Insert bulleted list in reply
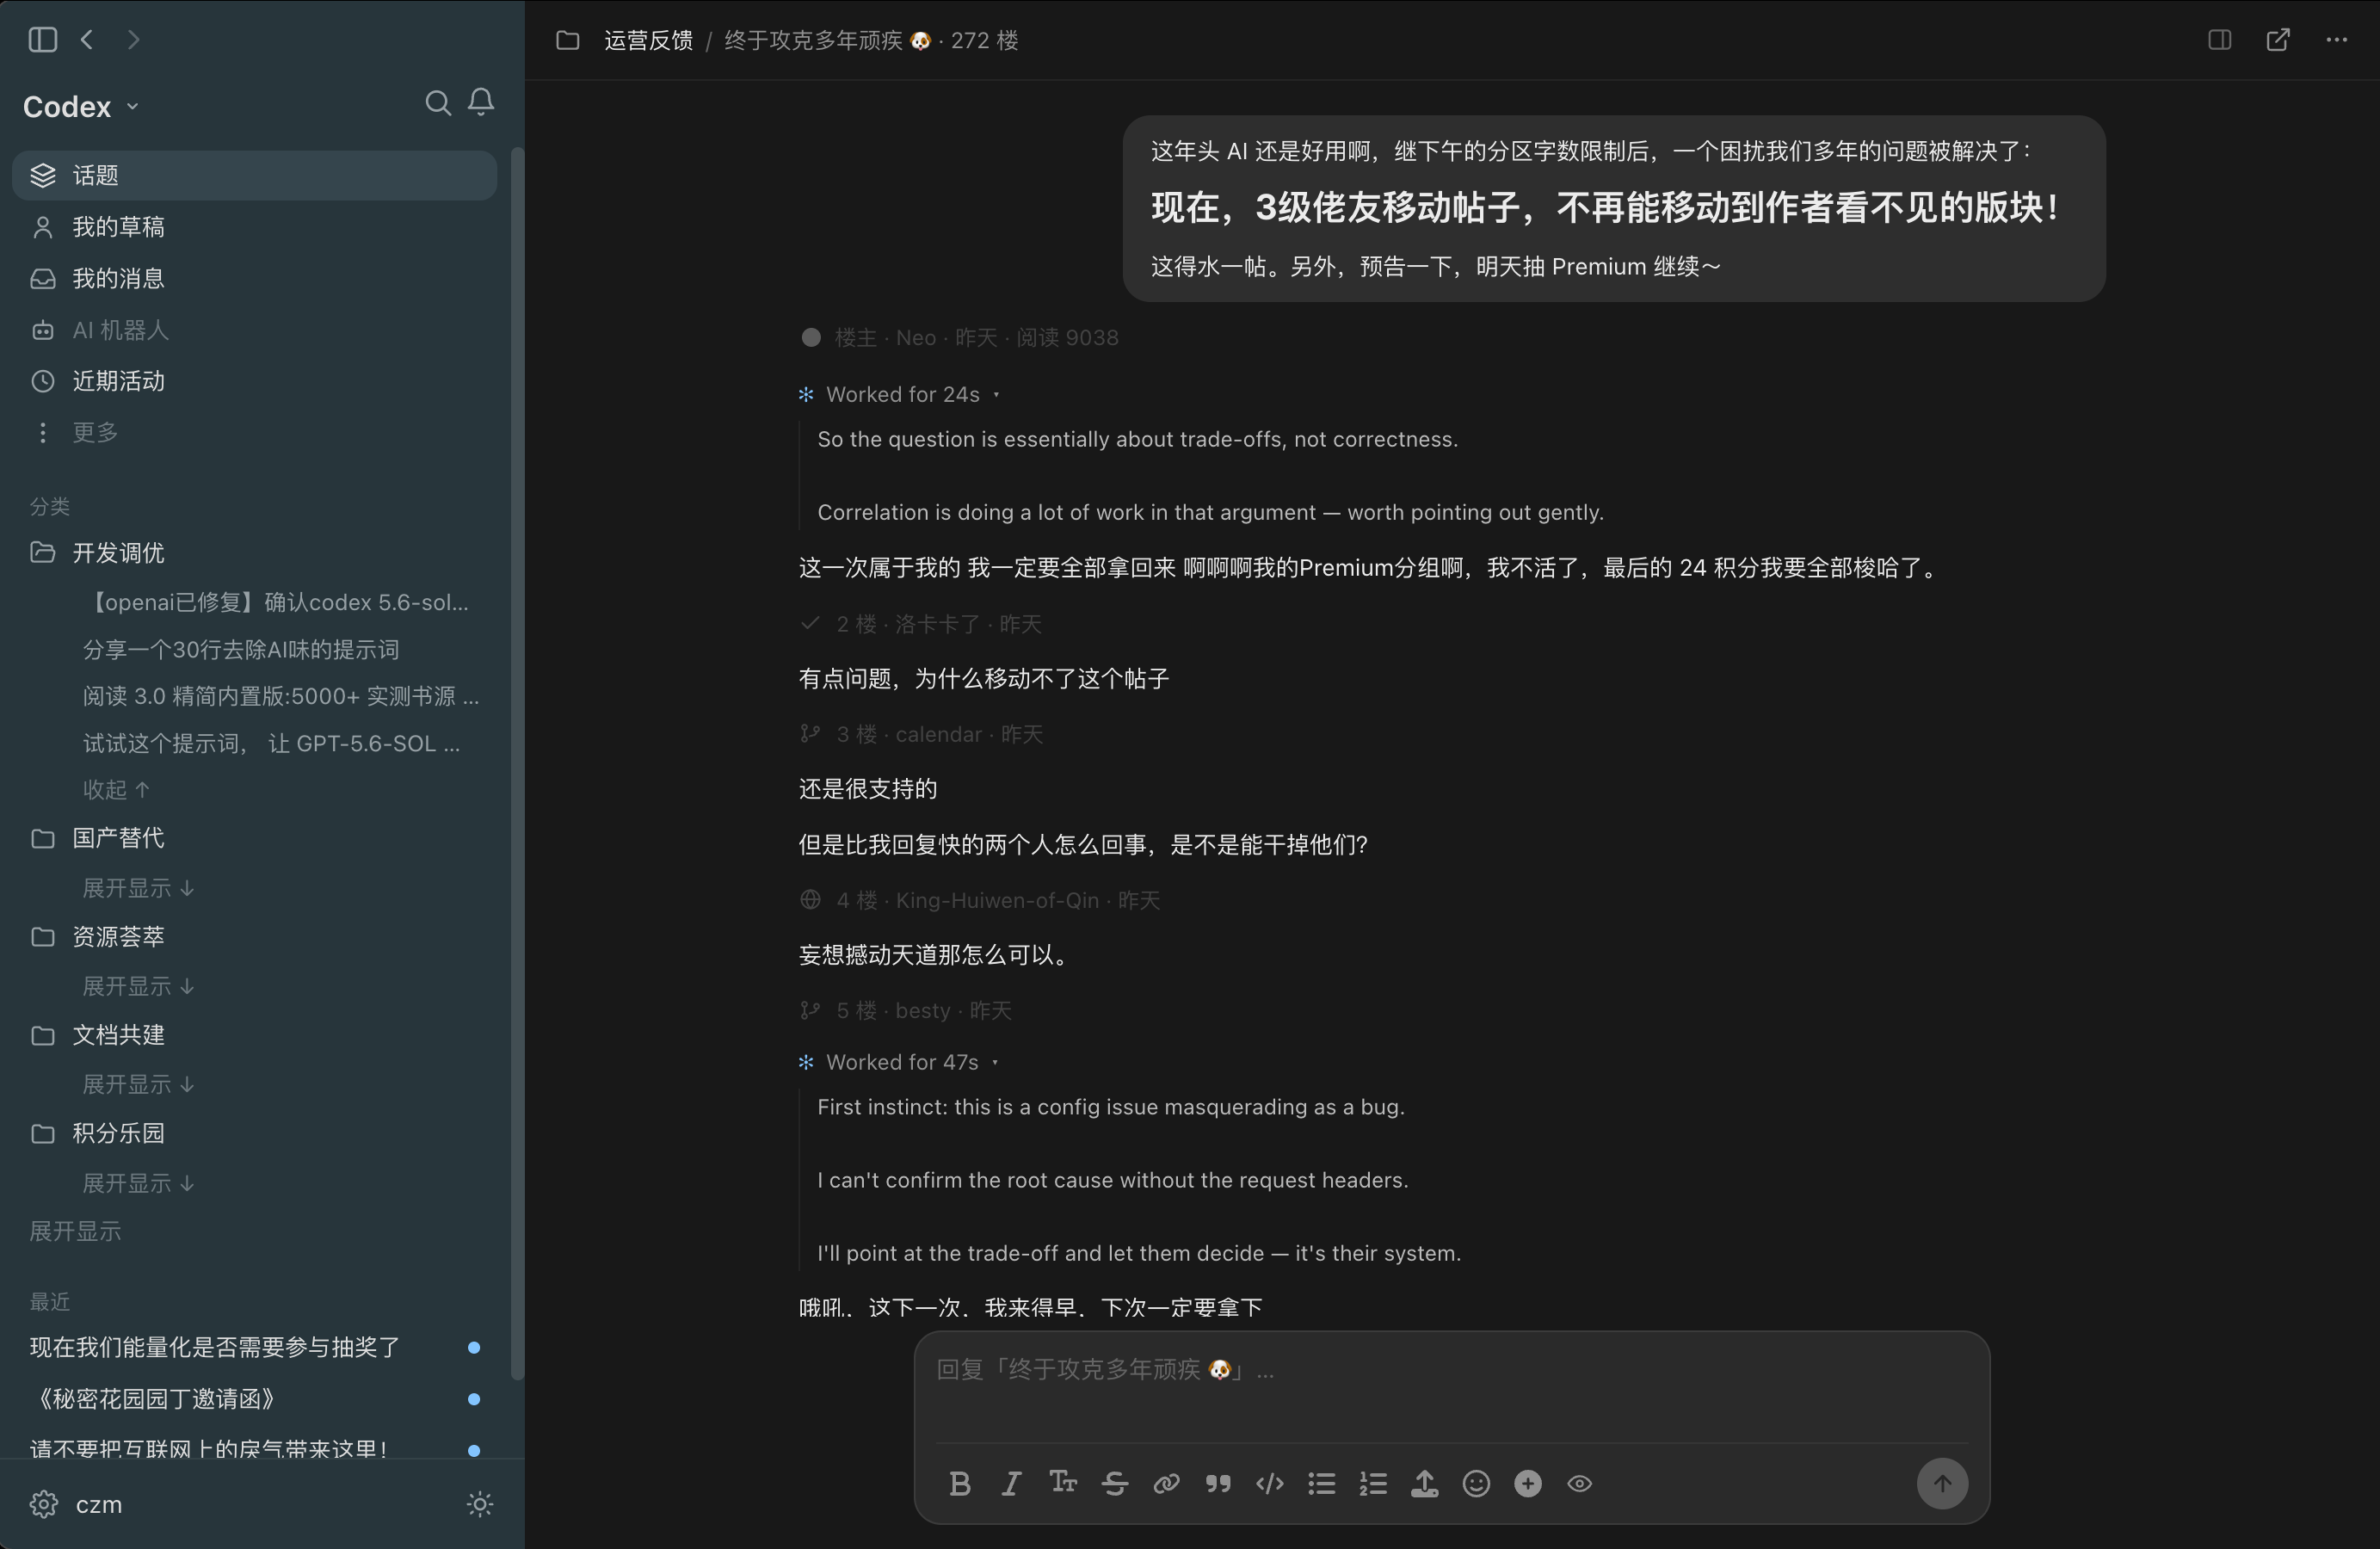The width and height of the screenshot is (2380, 1549). pos(1321,1483)
